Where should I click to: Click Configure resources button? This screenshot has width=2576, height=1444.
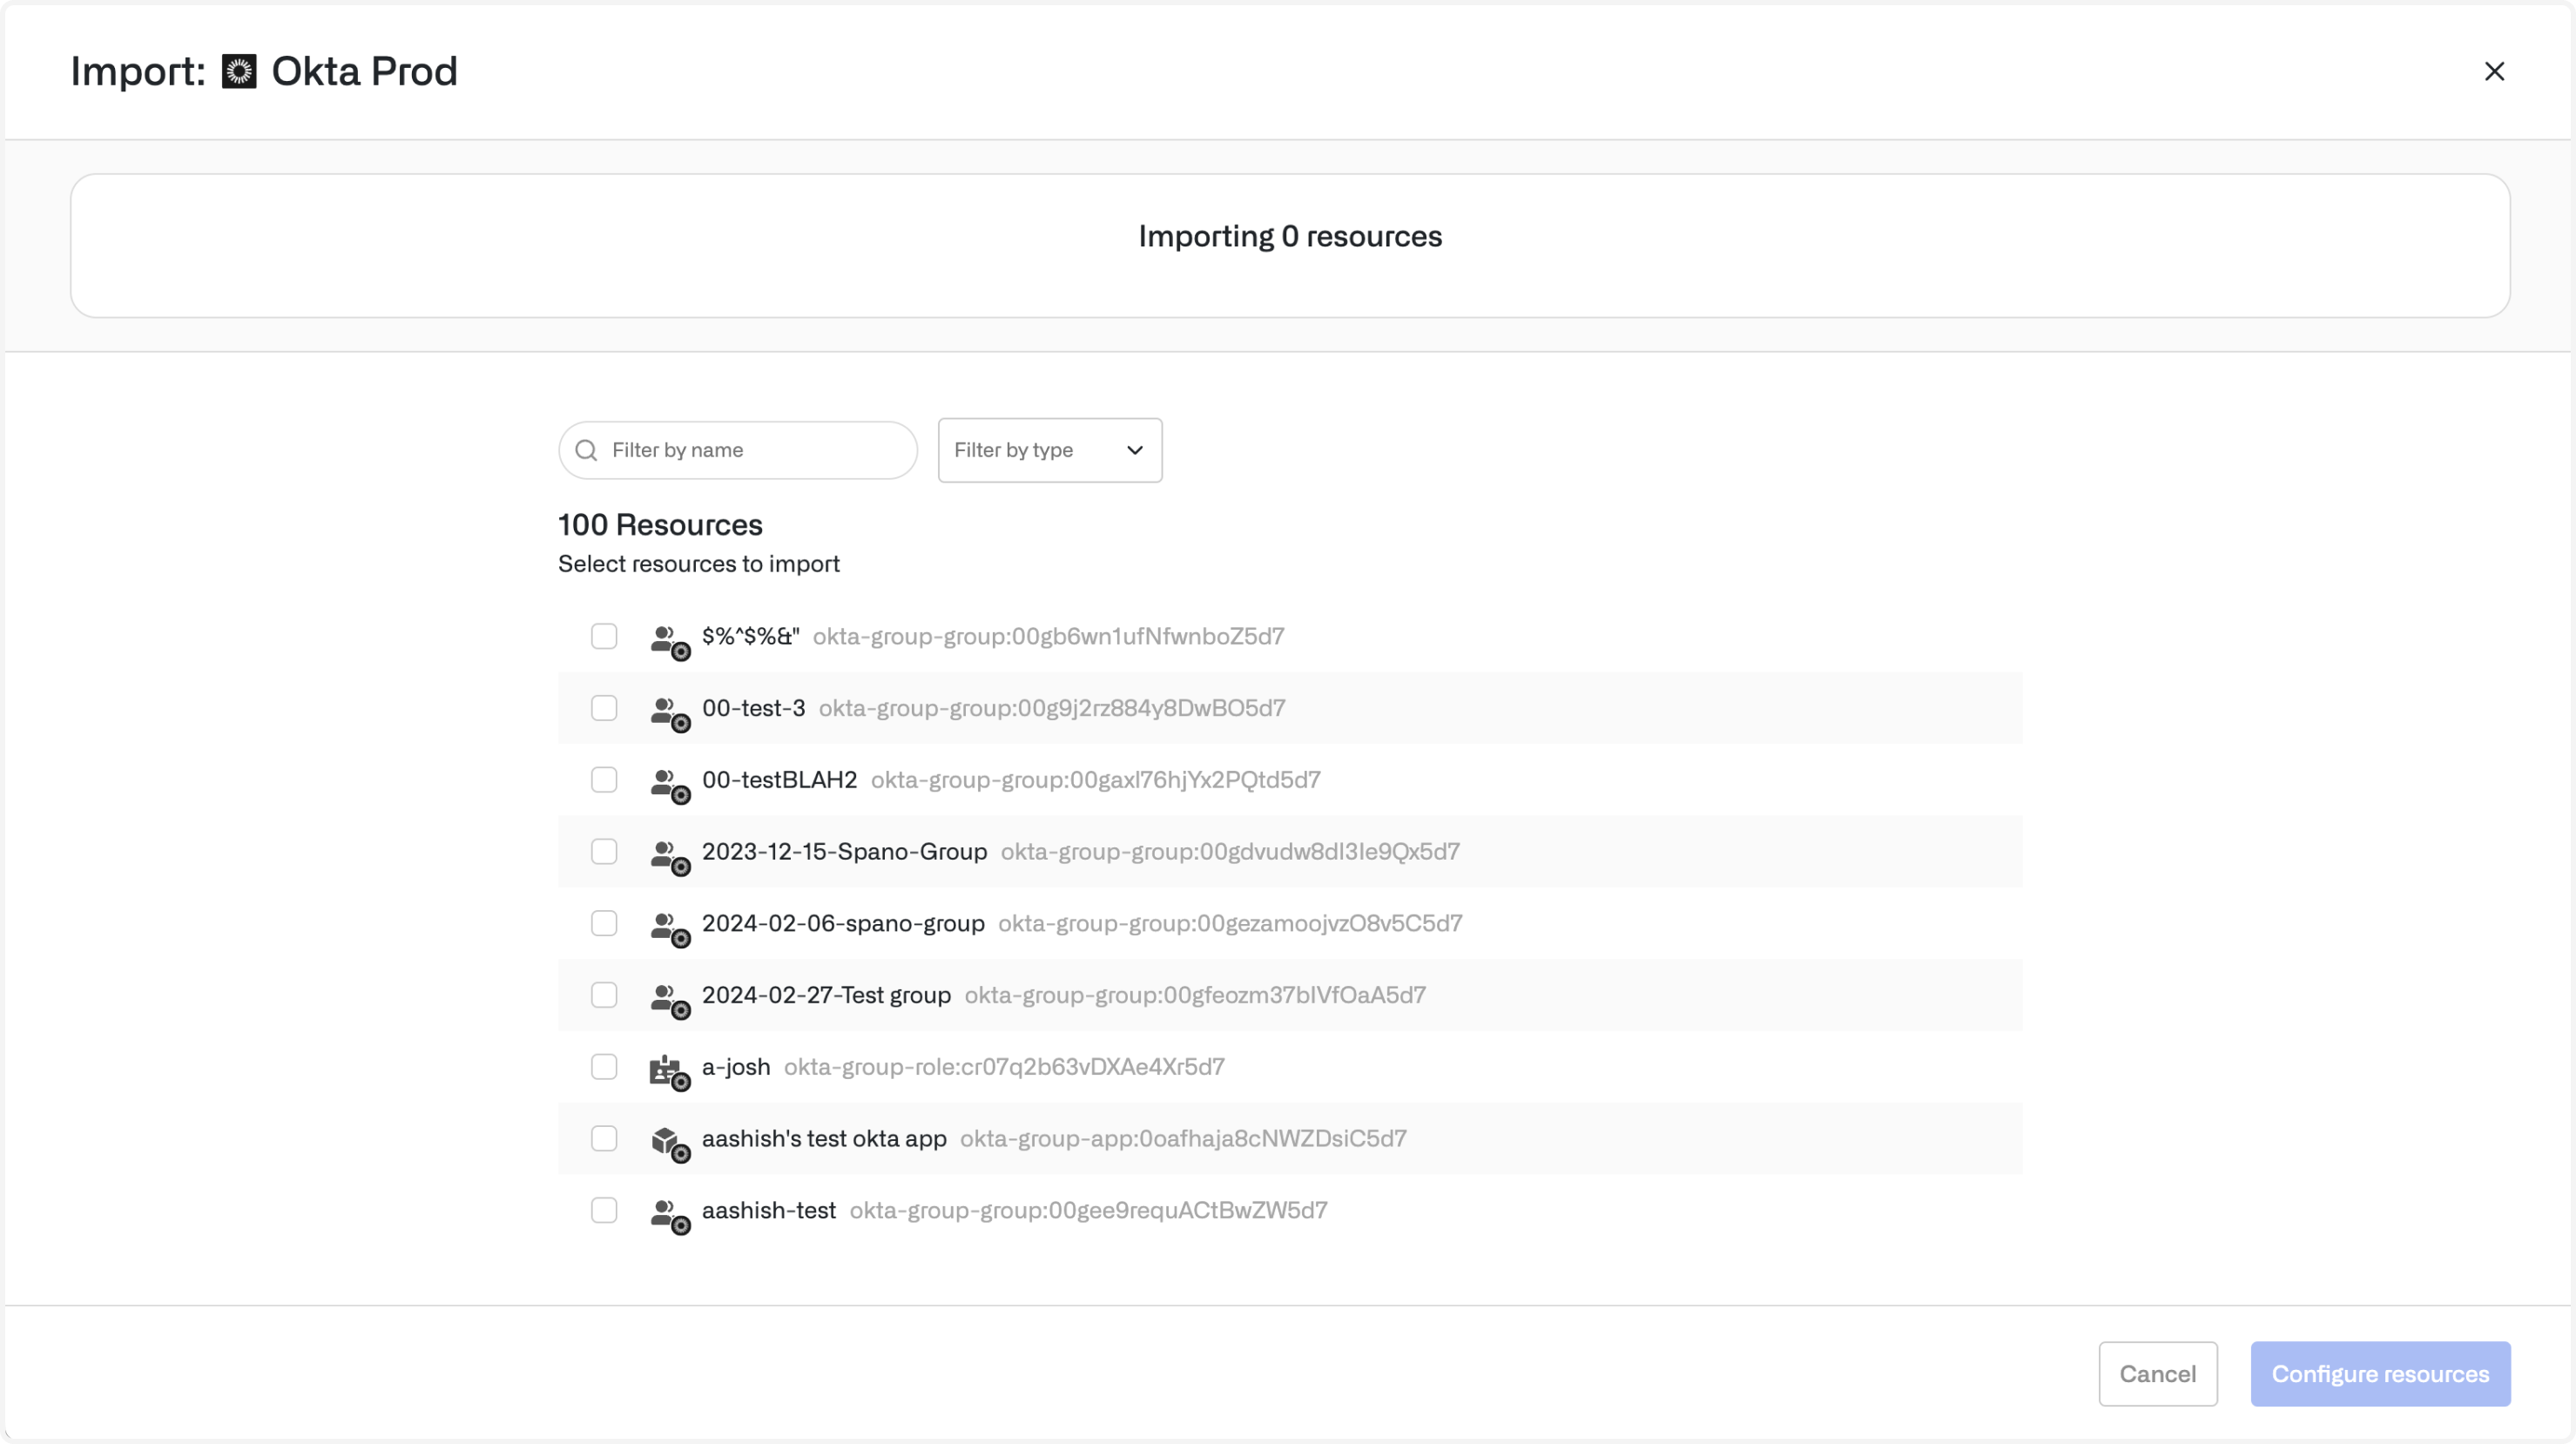(2379, 1374)
